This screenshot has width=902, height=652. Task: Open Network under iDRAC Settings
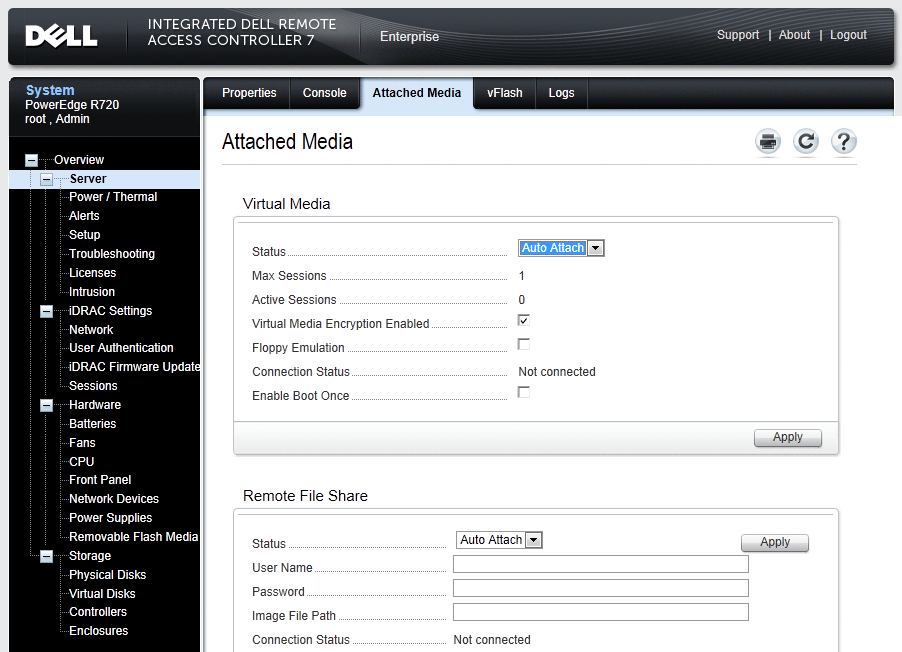coord(91,330)
